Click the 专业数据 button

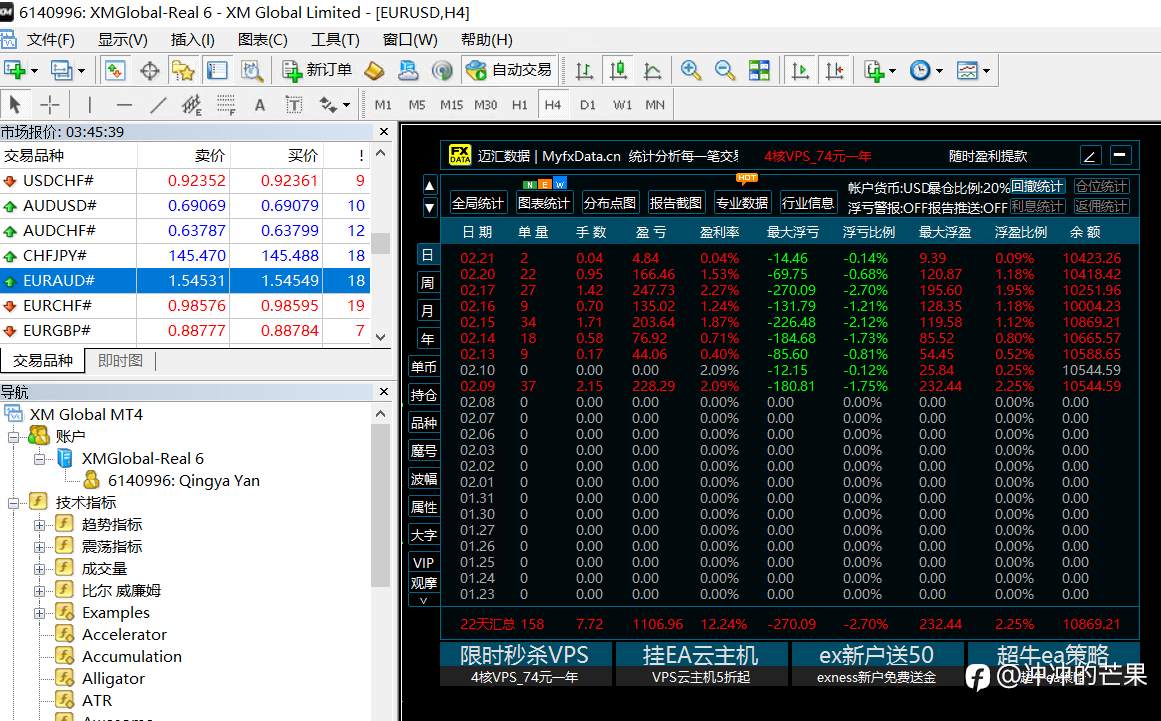(x=742, y=203)
